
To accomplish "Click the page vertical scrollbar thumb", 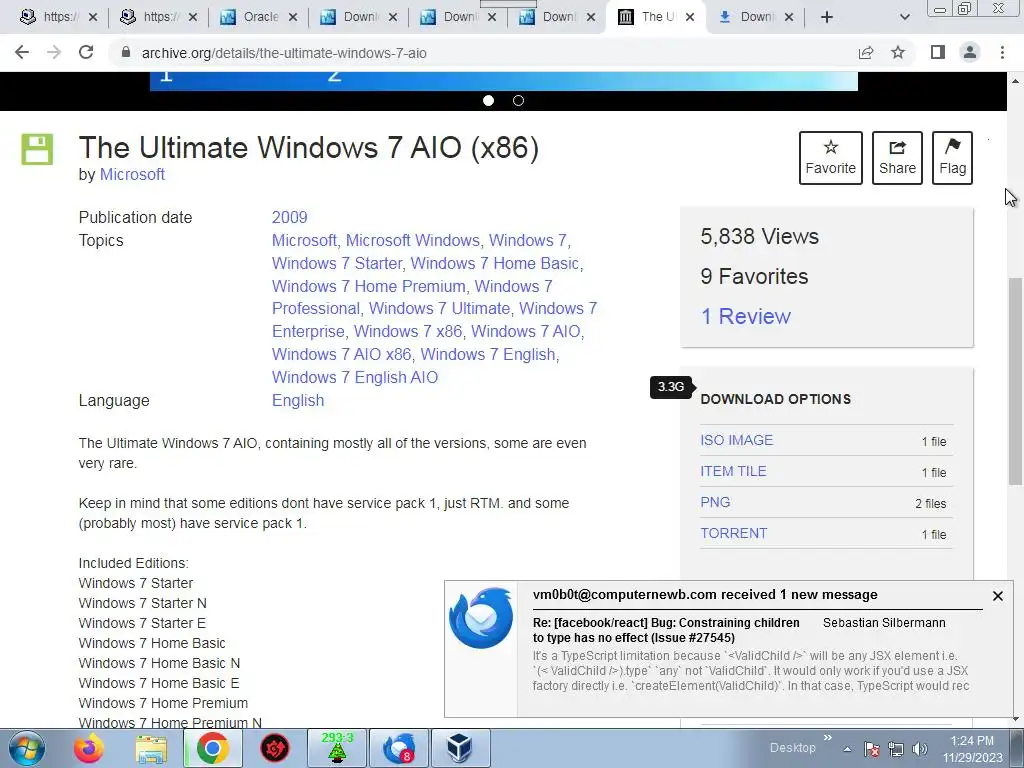I will [1015, 381].
